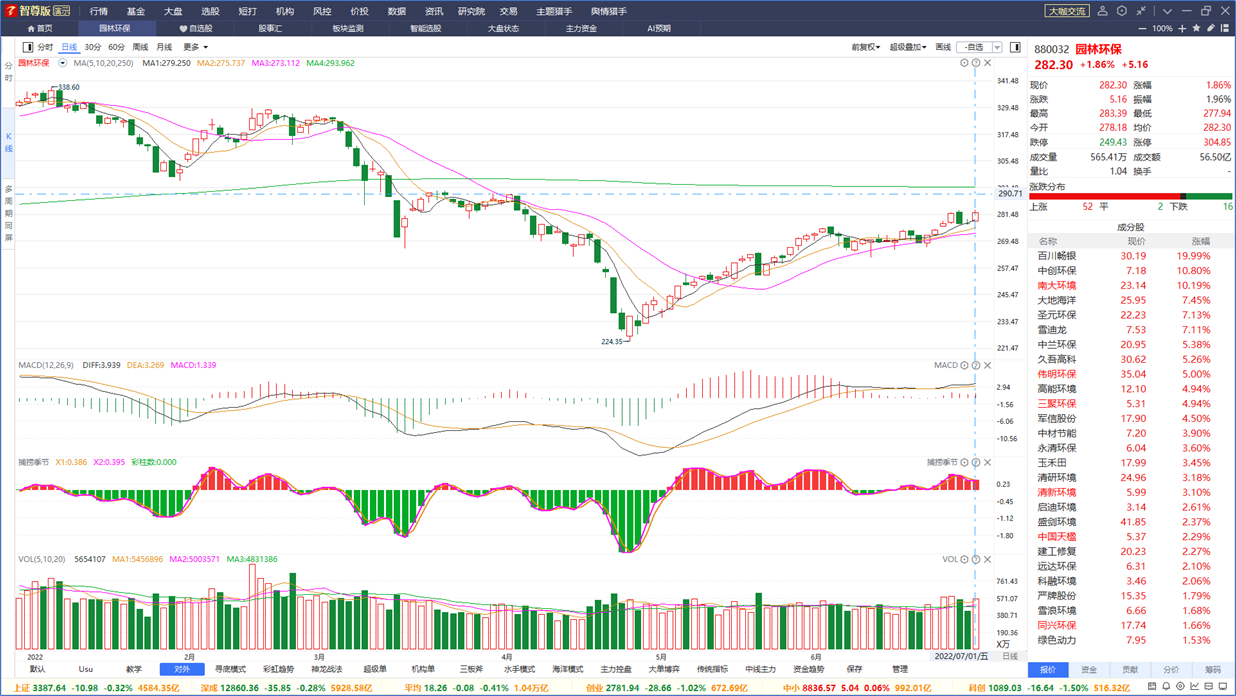This screenshot has width=1236, height=696.
Task: Open the 捕捞季节 panel help question icon
Action: pos(976,462)
